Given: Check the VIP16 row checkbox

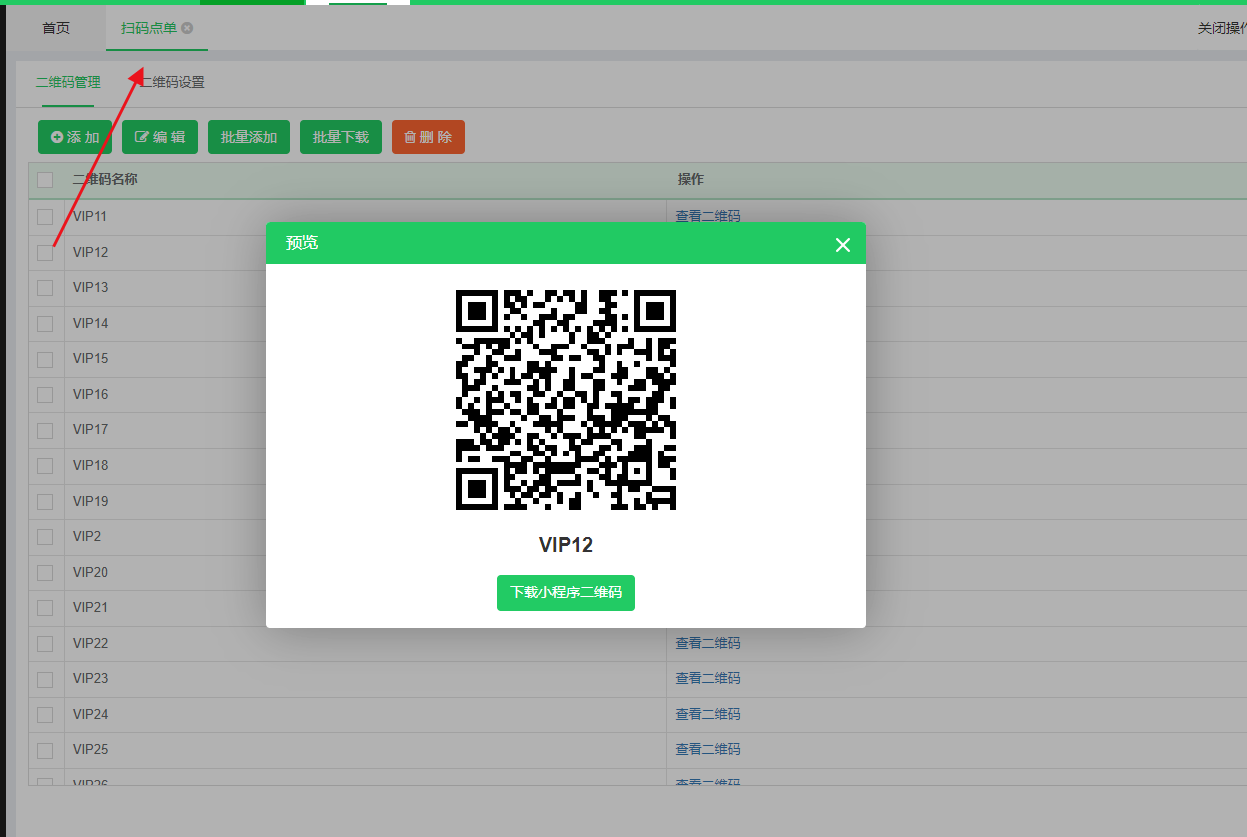Looking at the screenshot, I should tap(45, 394).
